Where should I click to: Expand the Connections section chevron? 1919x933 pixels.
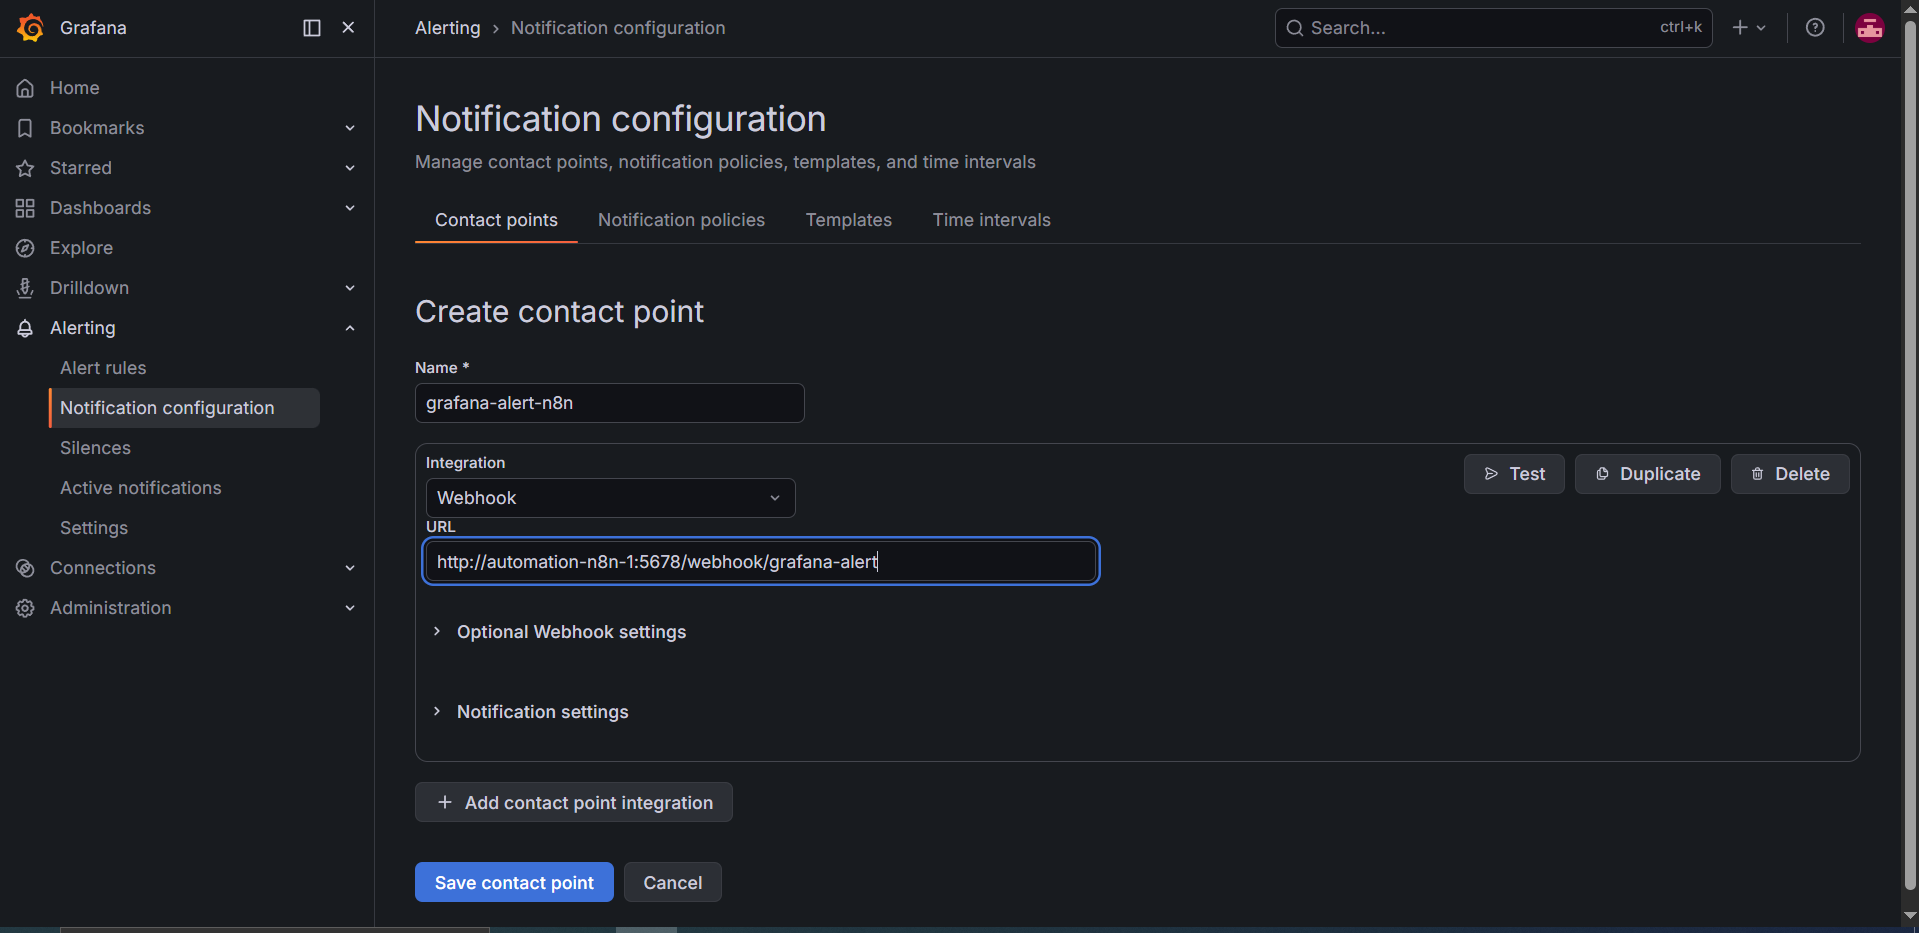coord(350,568)
